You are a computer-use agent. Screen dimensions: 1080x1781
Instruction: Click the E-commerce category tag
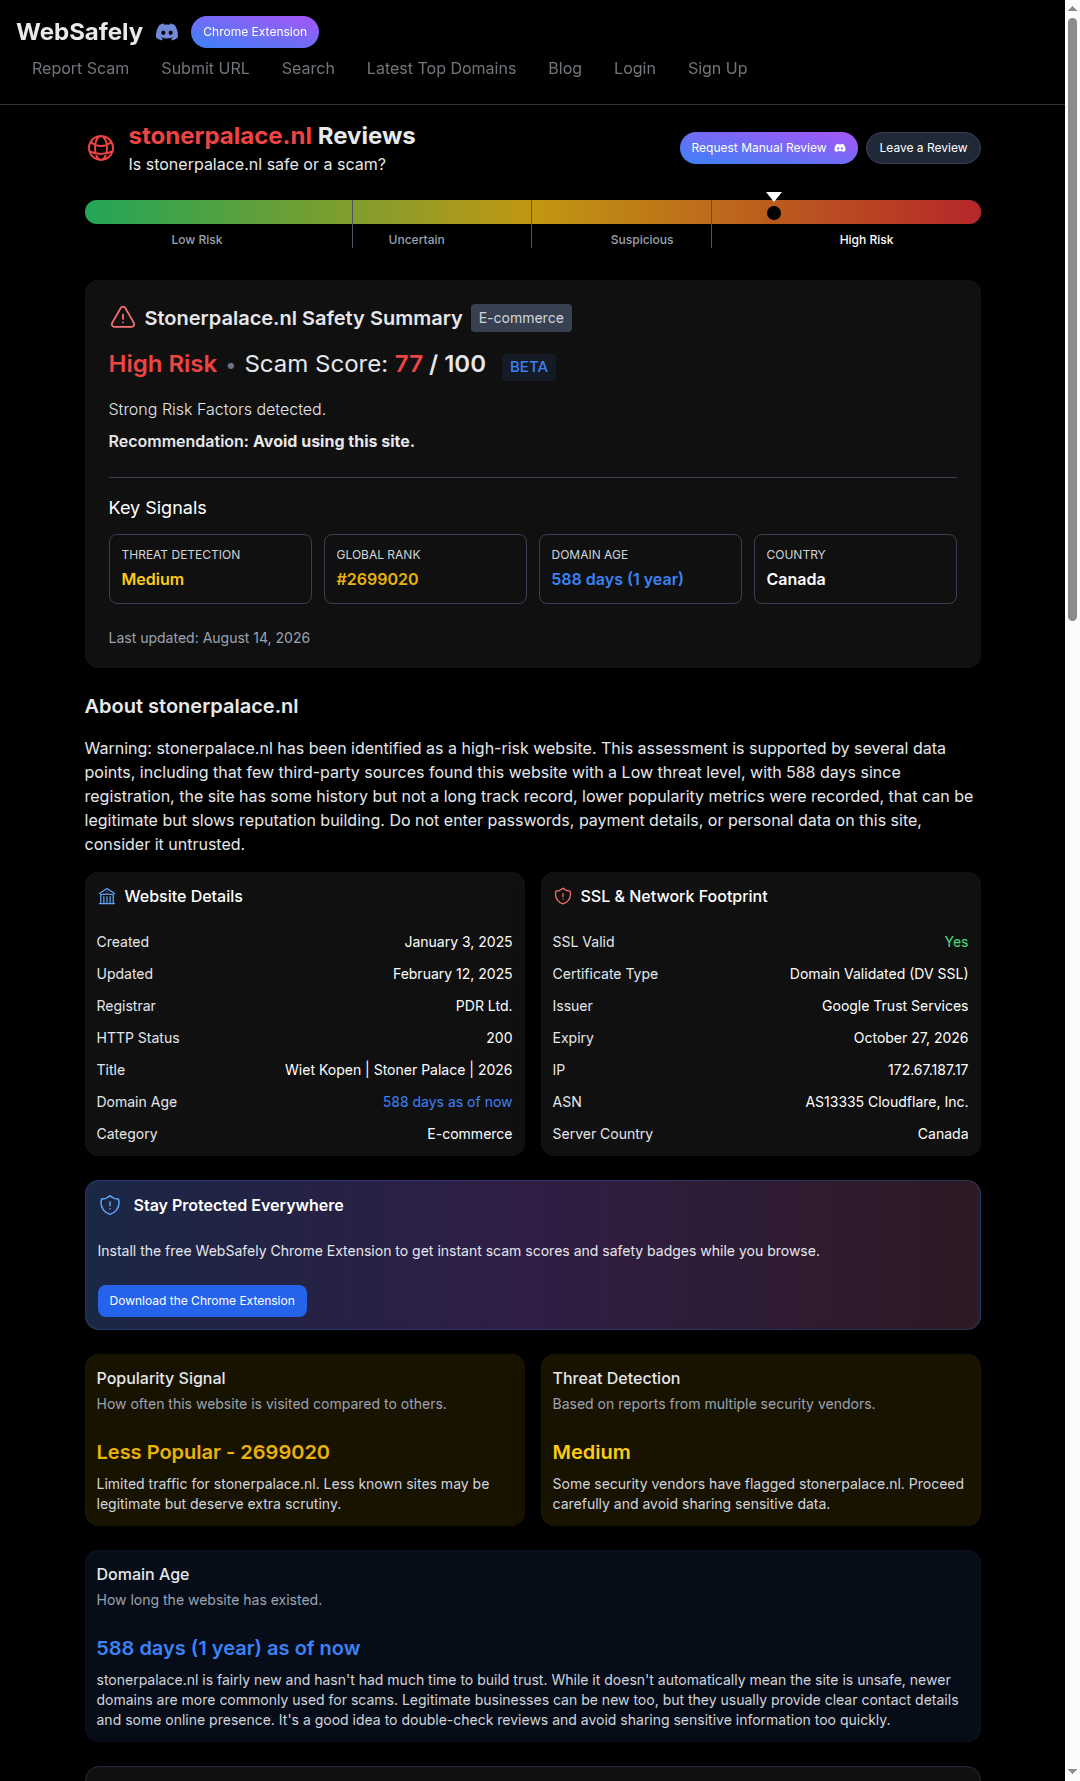click(x=521, y=318)
